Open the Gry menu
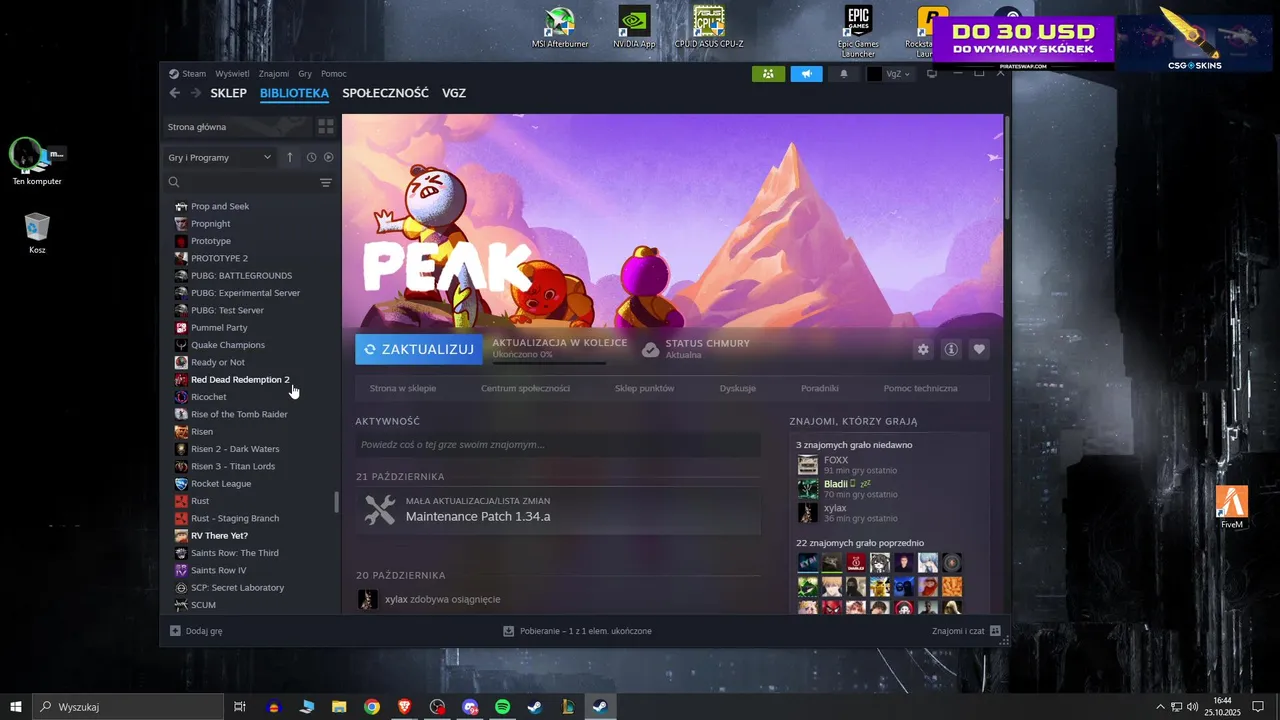Image resolution: width=1280 pixels, height=720 pixels. coord(305,74)
